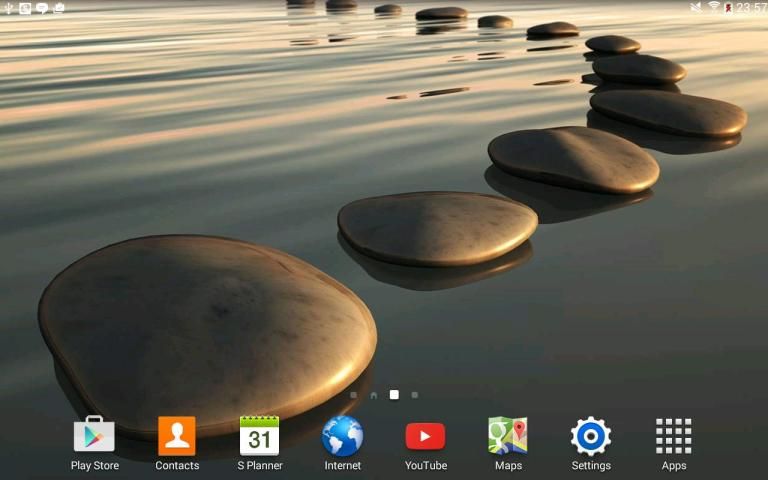This screenshot has height=480, width=768.
Task: Tap the clock showing 23:57
Action: [x=752, y=8]
